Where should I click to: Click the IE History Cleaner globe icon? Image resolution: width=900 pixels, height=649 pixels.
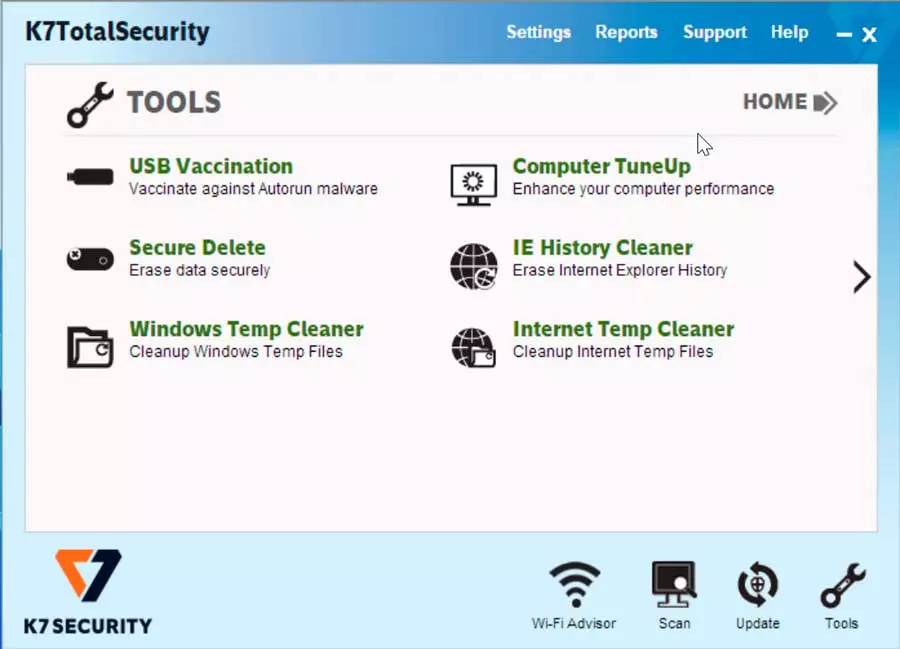[x=474, y=266]
